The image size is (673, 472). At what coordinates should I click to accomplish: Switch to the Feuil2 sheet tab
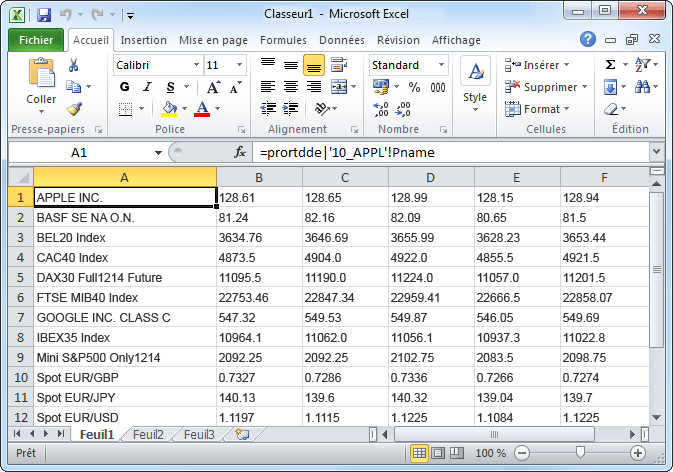(148, 435)
